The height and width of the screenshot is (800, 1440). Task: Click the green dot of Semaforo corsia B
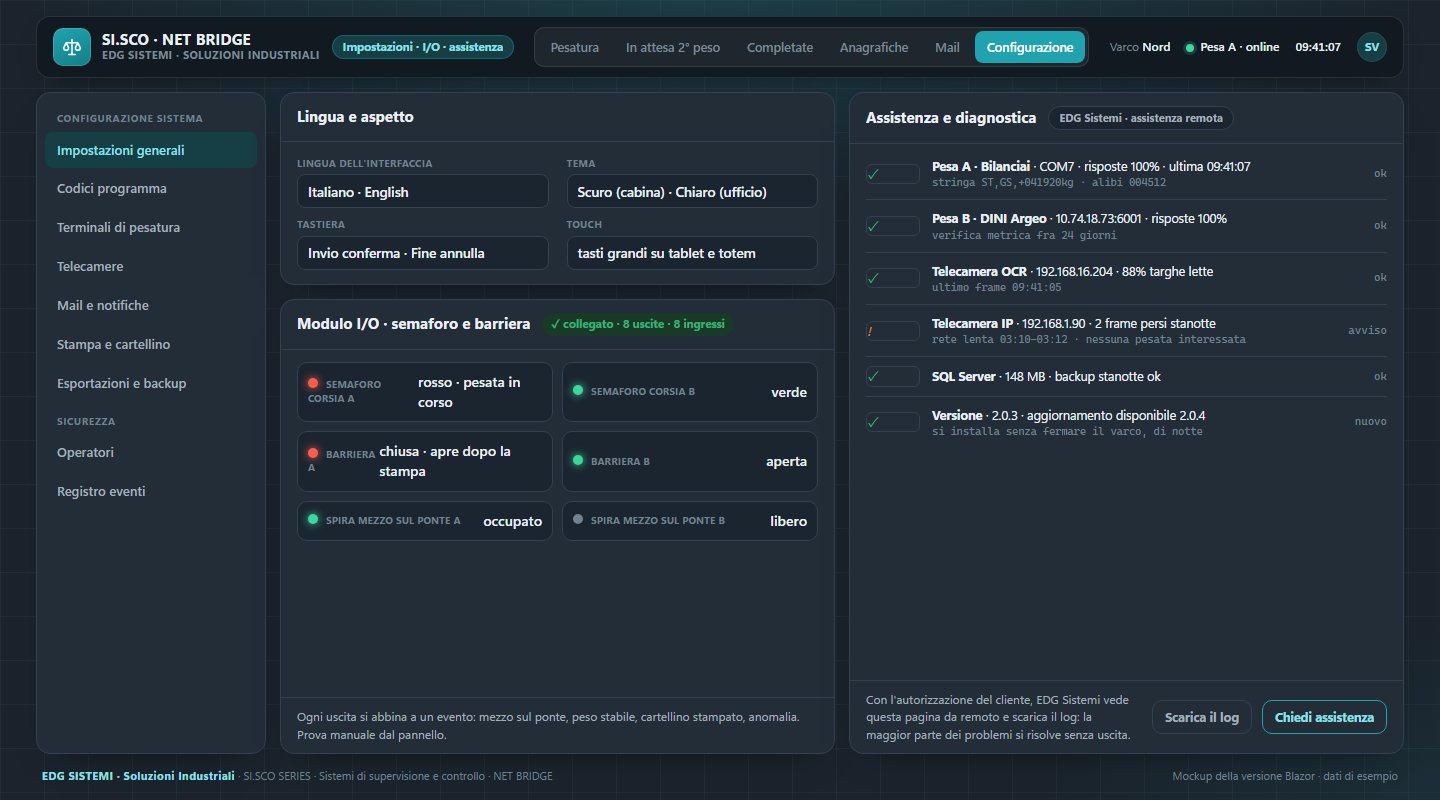[x=577, y=390]
